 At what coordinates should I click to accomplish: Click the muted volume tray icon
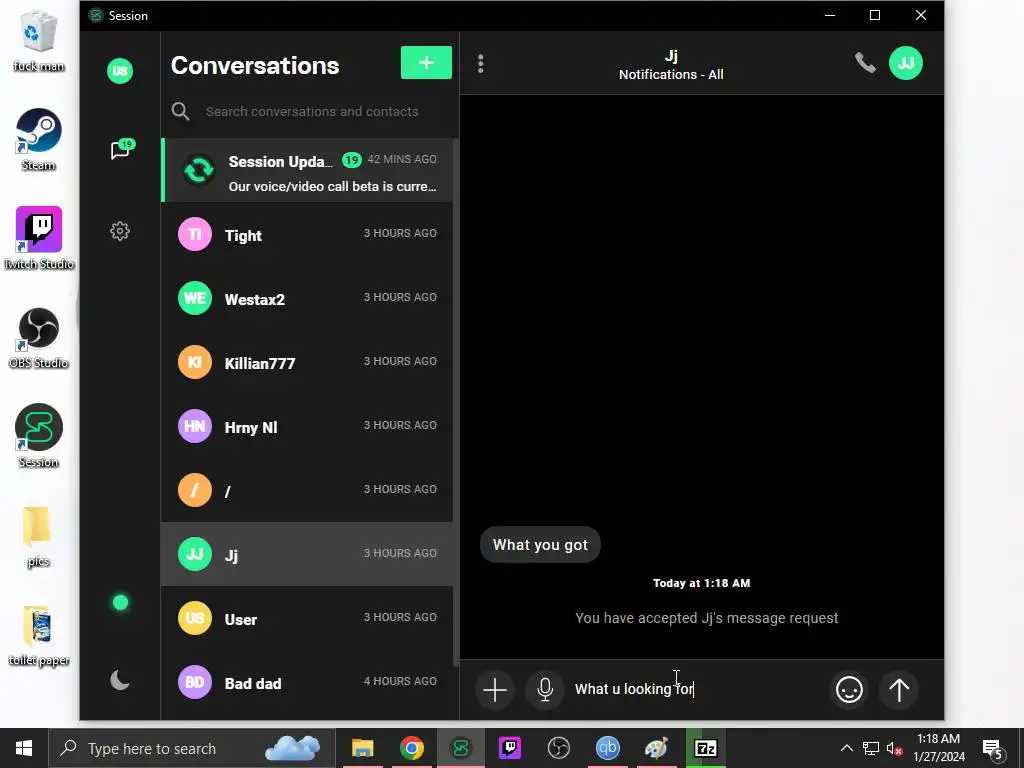click(x=895, y=748)
